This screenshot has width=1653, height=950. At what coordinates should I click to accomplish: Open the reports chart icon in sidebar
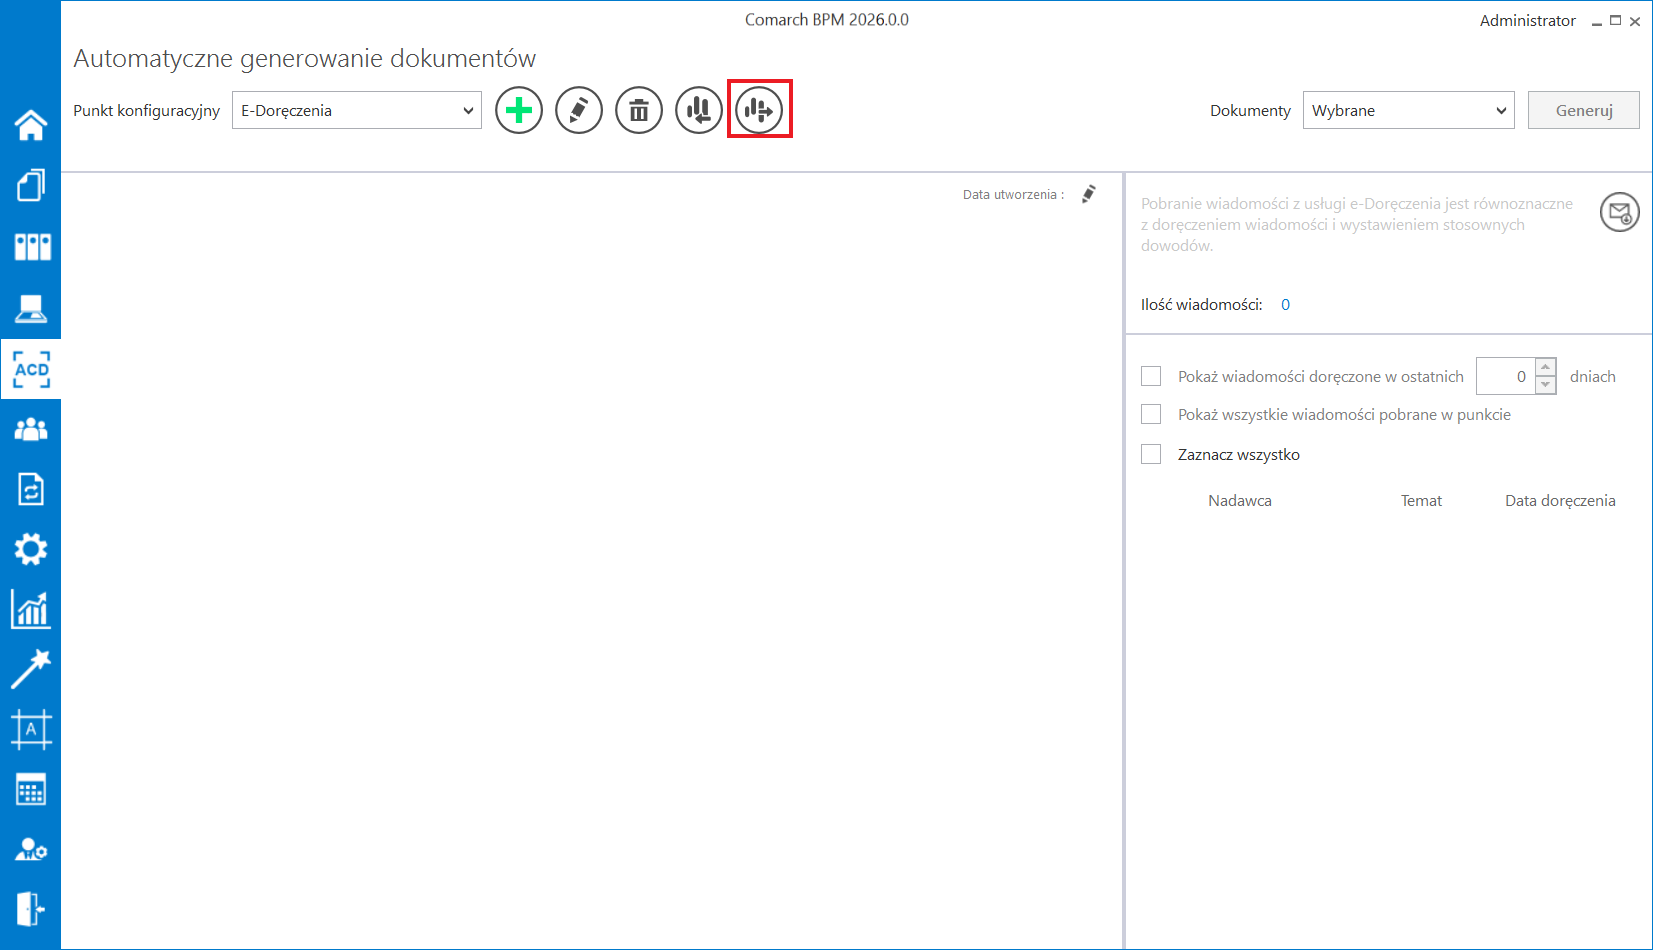[31, 609]
